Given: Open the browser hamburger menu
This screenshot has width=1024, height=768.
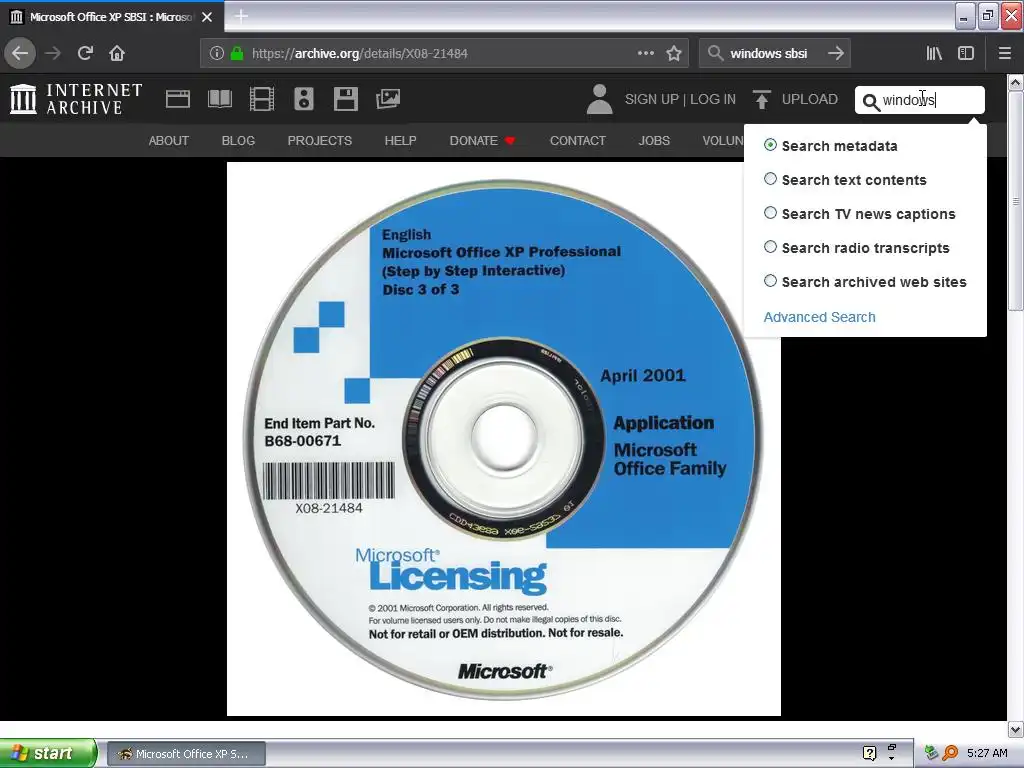Looking at the screenshot, I should [x=1004, y=54].
